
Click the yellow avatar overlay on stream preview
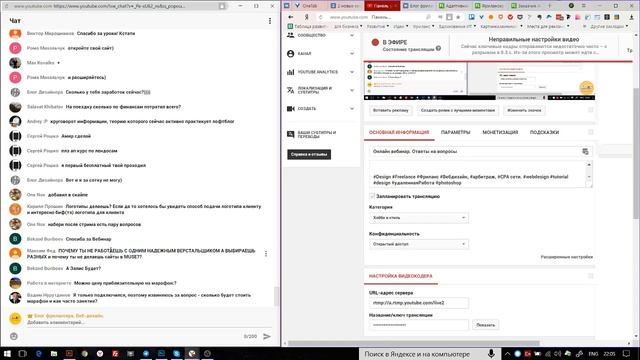click(587, 87)
